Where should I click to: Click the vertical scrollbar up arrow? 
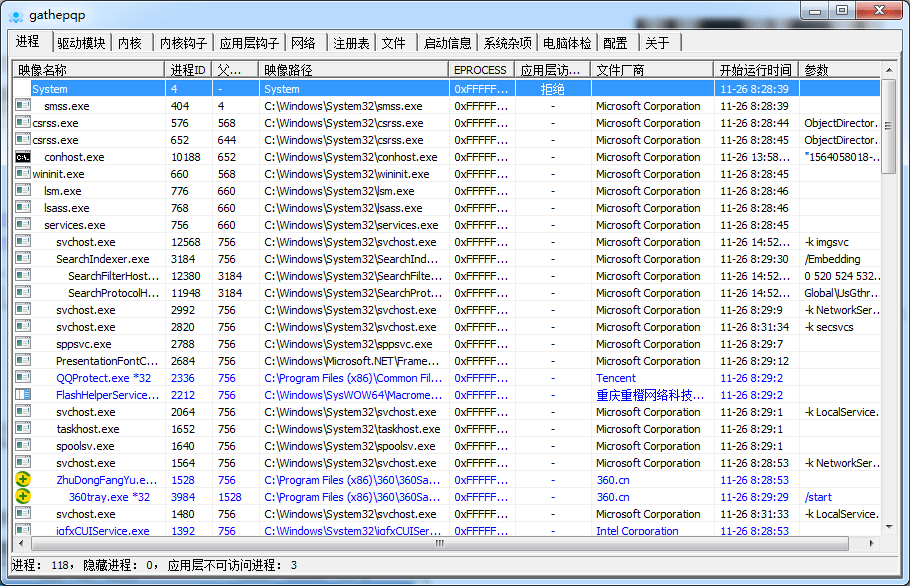889,70
